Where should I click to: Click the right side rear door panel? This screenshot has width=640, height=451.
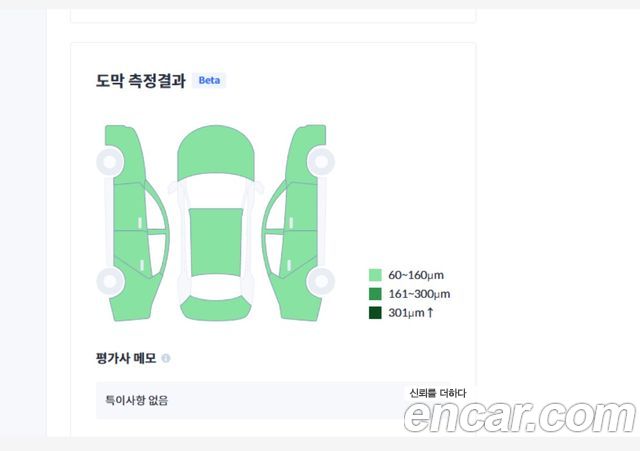300,251
